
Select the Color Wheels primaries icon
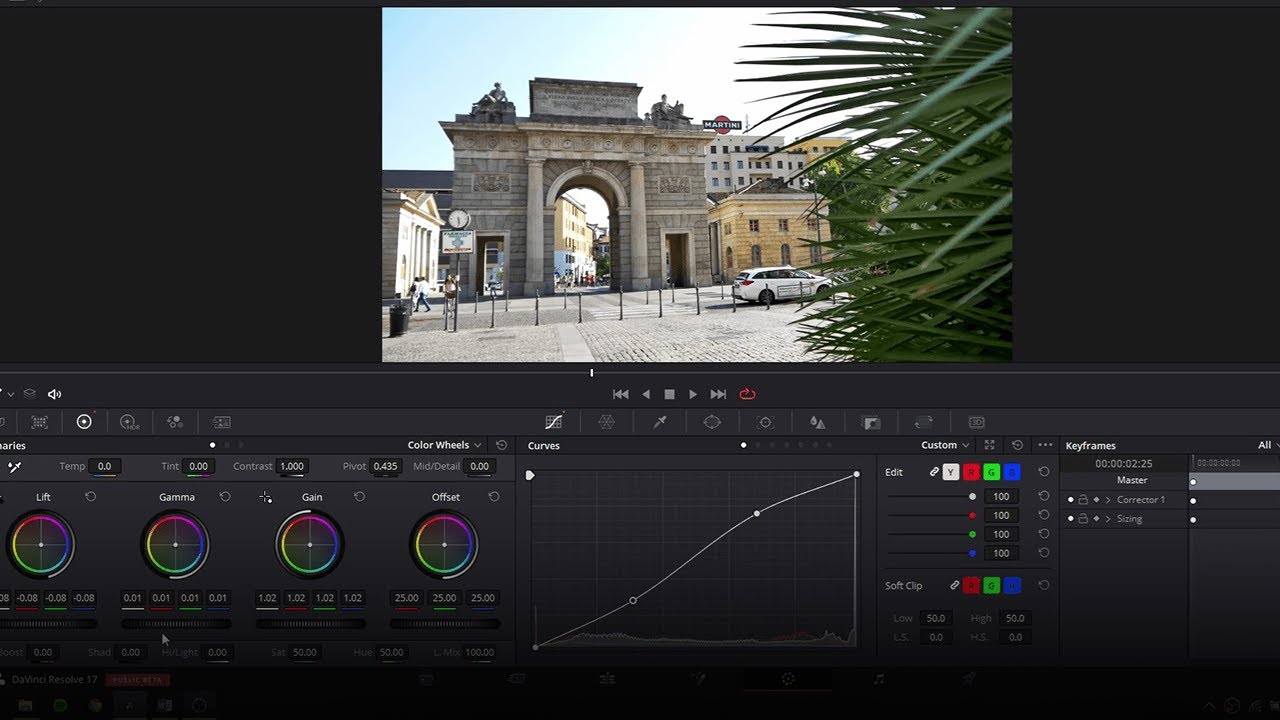pyautogui.click(x=84, y=422)
